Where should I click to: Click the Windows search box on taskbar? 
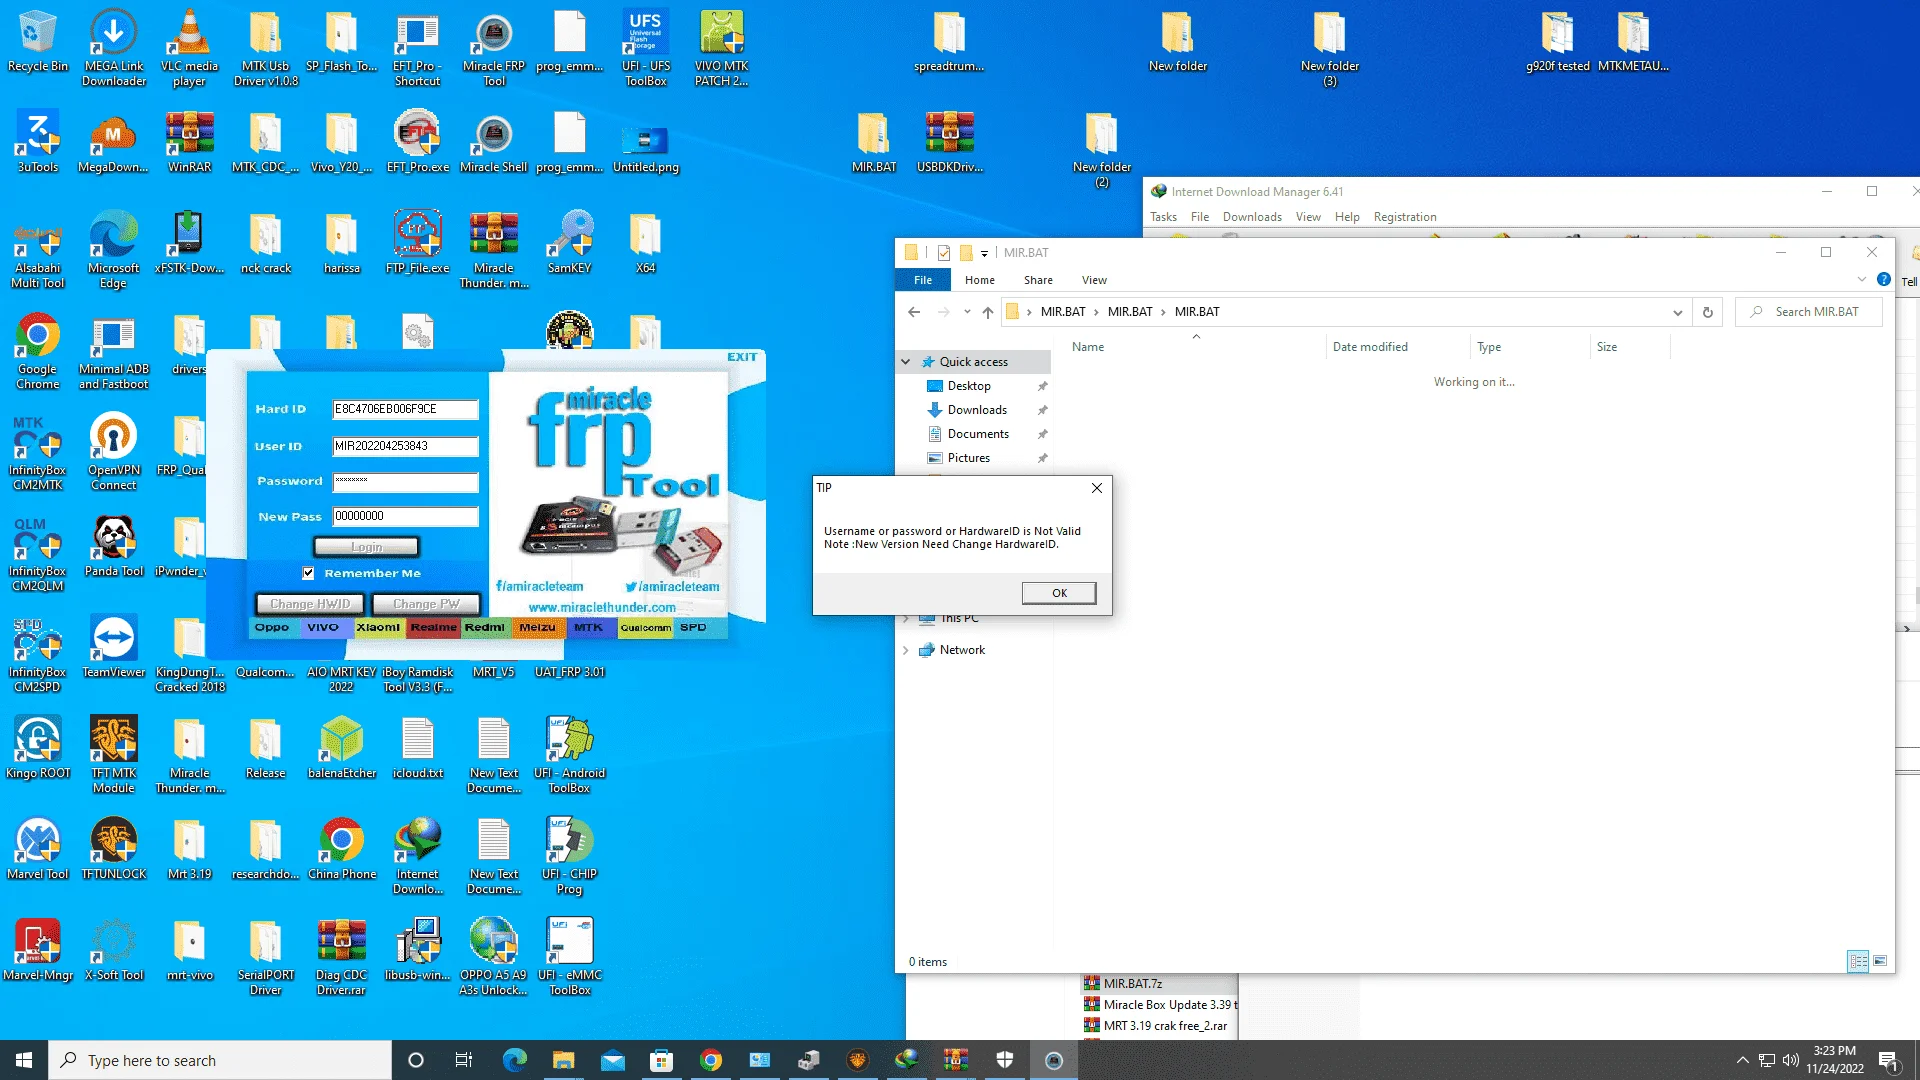[x=220, y=1060]
